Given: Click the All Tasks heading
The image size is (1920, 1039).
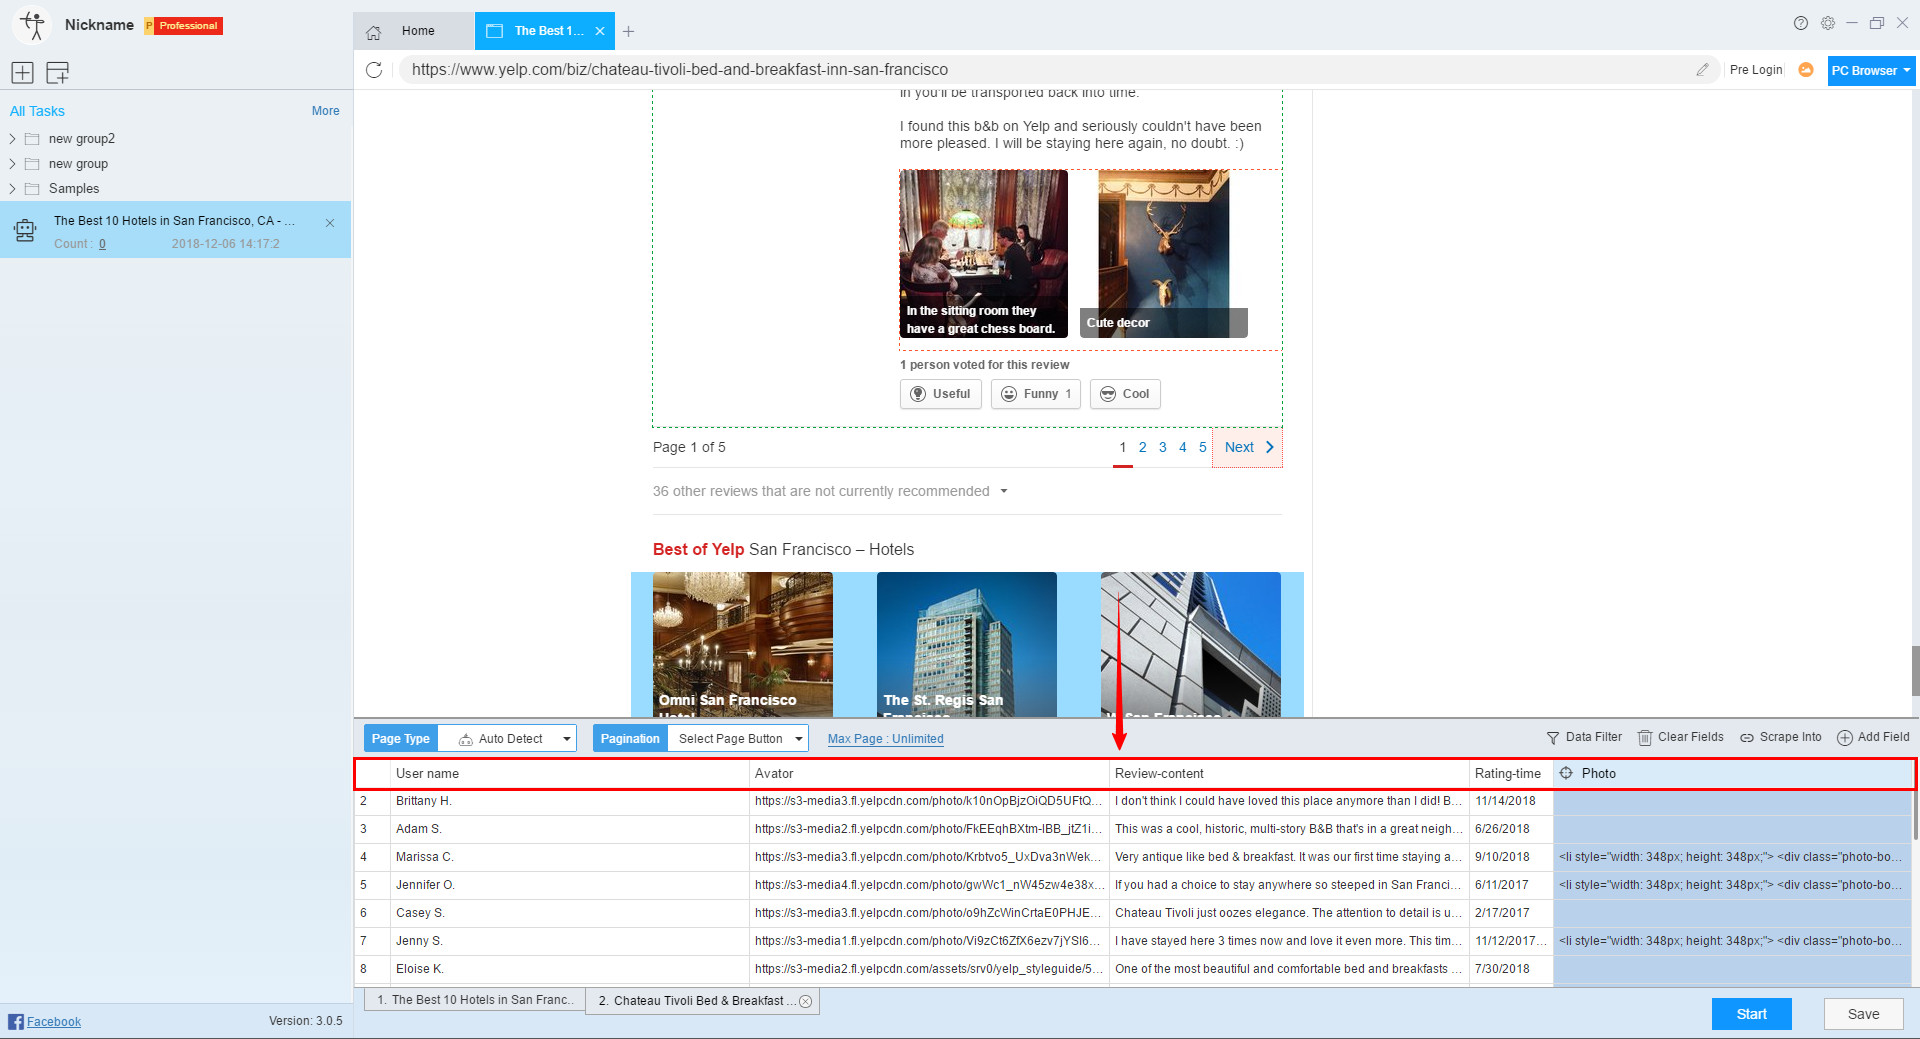Looking at the screenshot, I should [37, 111].
